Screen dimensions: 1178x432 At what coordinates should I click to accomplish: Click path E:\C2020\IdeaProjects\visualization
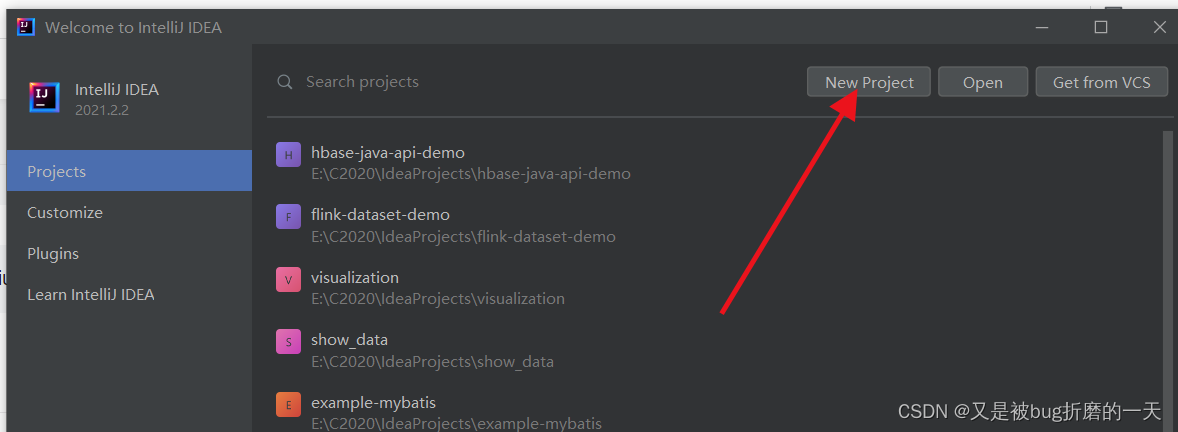click(x=438, y=299)
